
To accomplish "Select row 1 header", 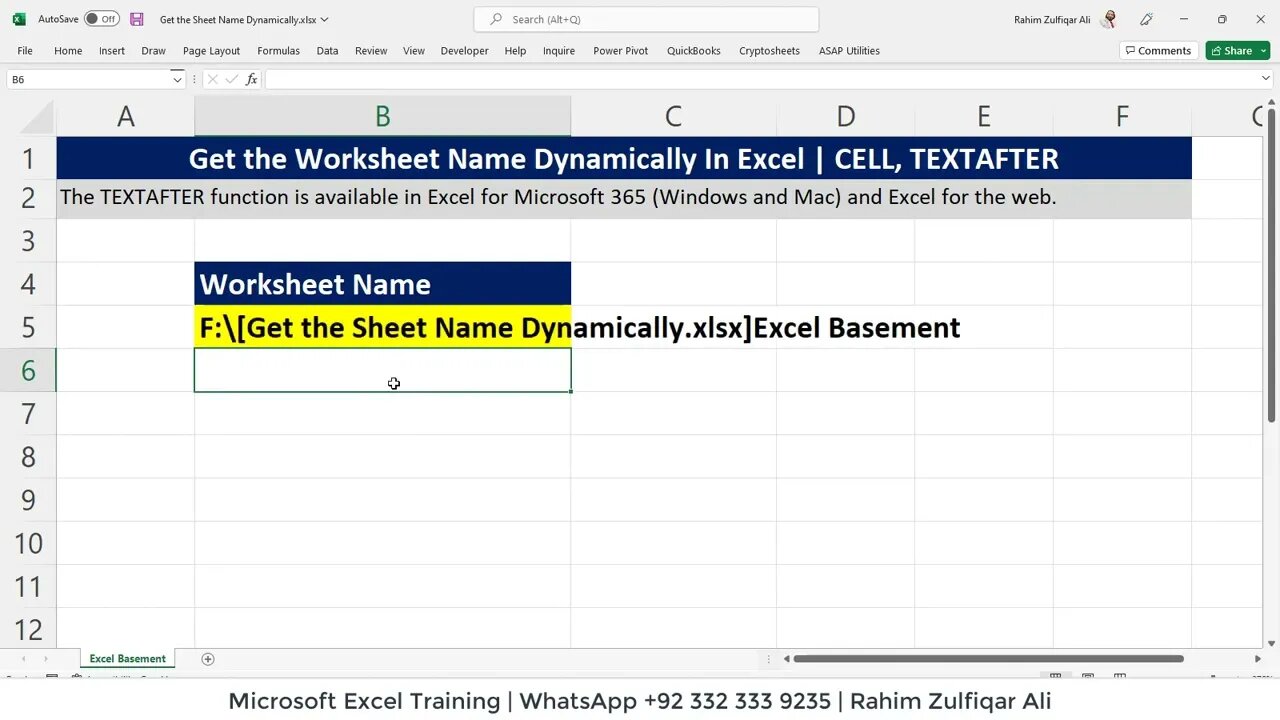I will tap(28, 158).
